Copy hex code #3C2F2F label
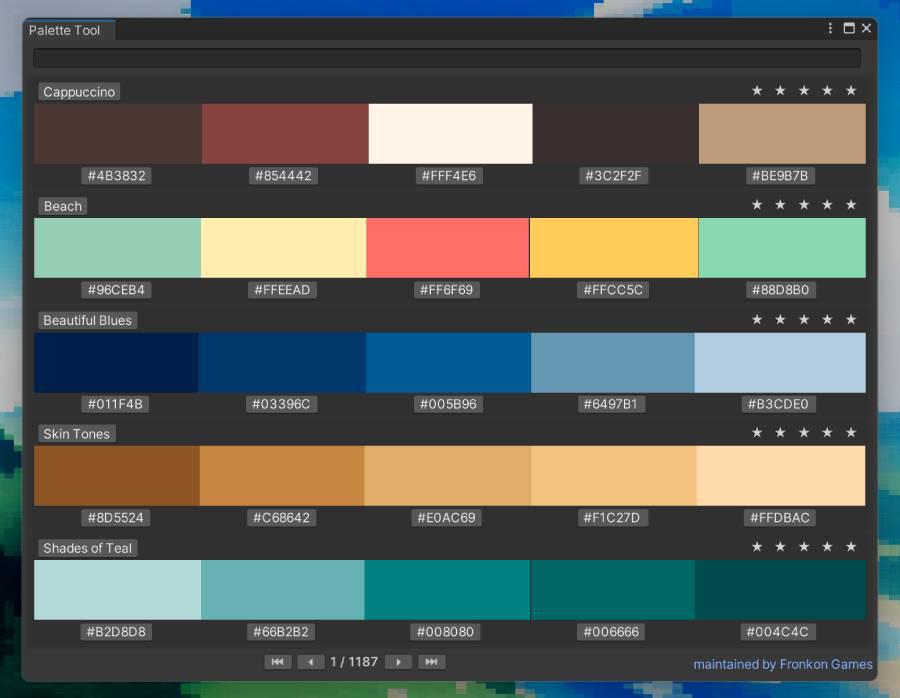Screen dimensions: 900x698 (614, 176)
